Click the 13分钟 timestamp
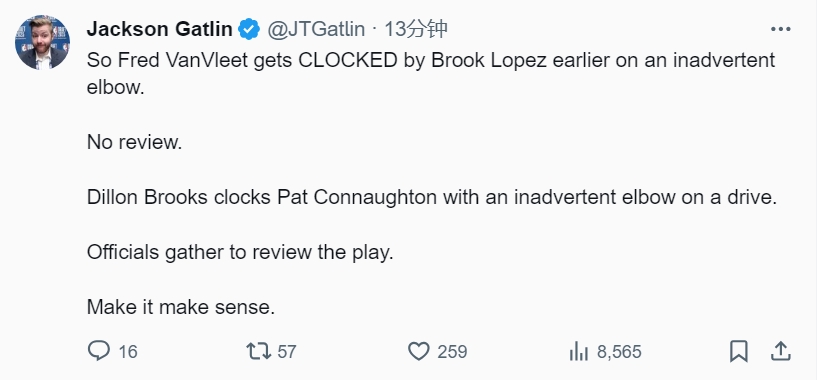 point(416,29)
